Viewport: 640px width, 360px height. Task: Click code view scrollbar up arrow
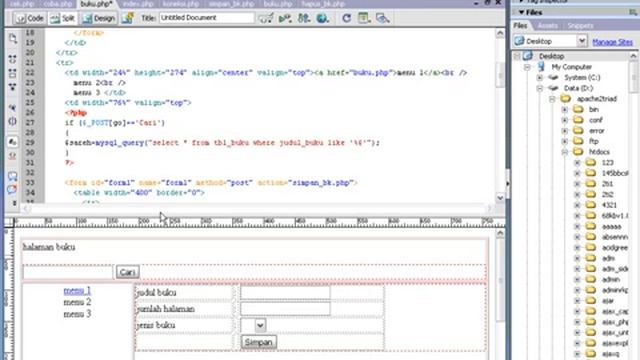point(500,33)
